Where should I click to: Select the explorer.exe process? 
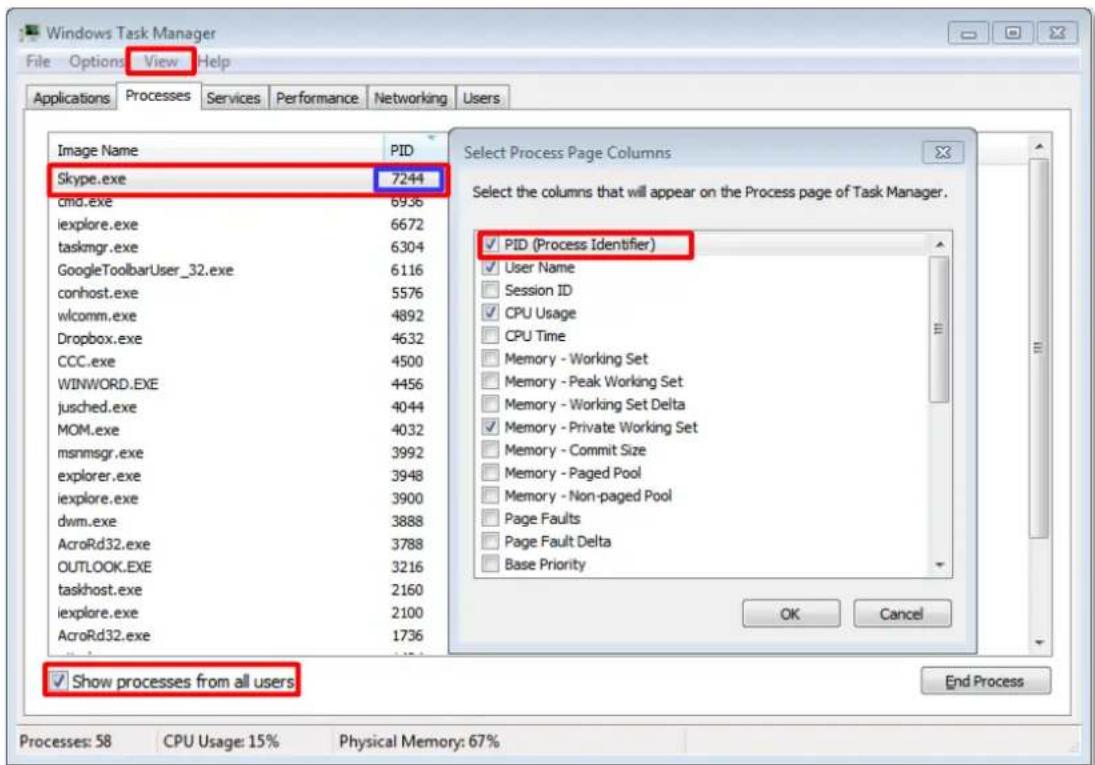pos(248,475)
